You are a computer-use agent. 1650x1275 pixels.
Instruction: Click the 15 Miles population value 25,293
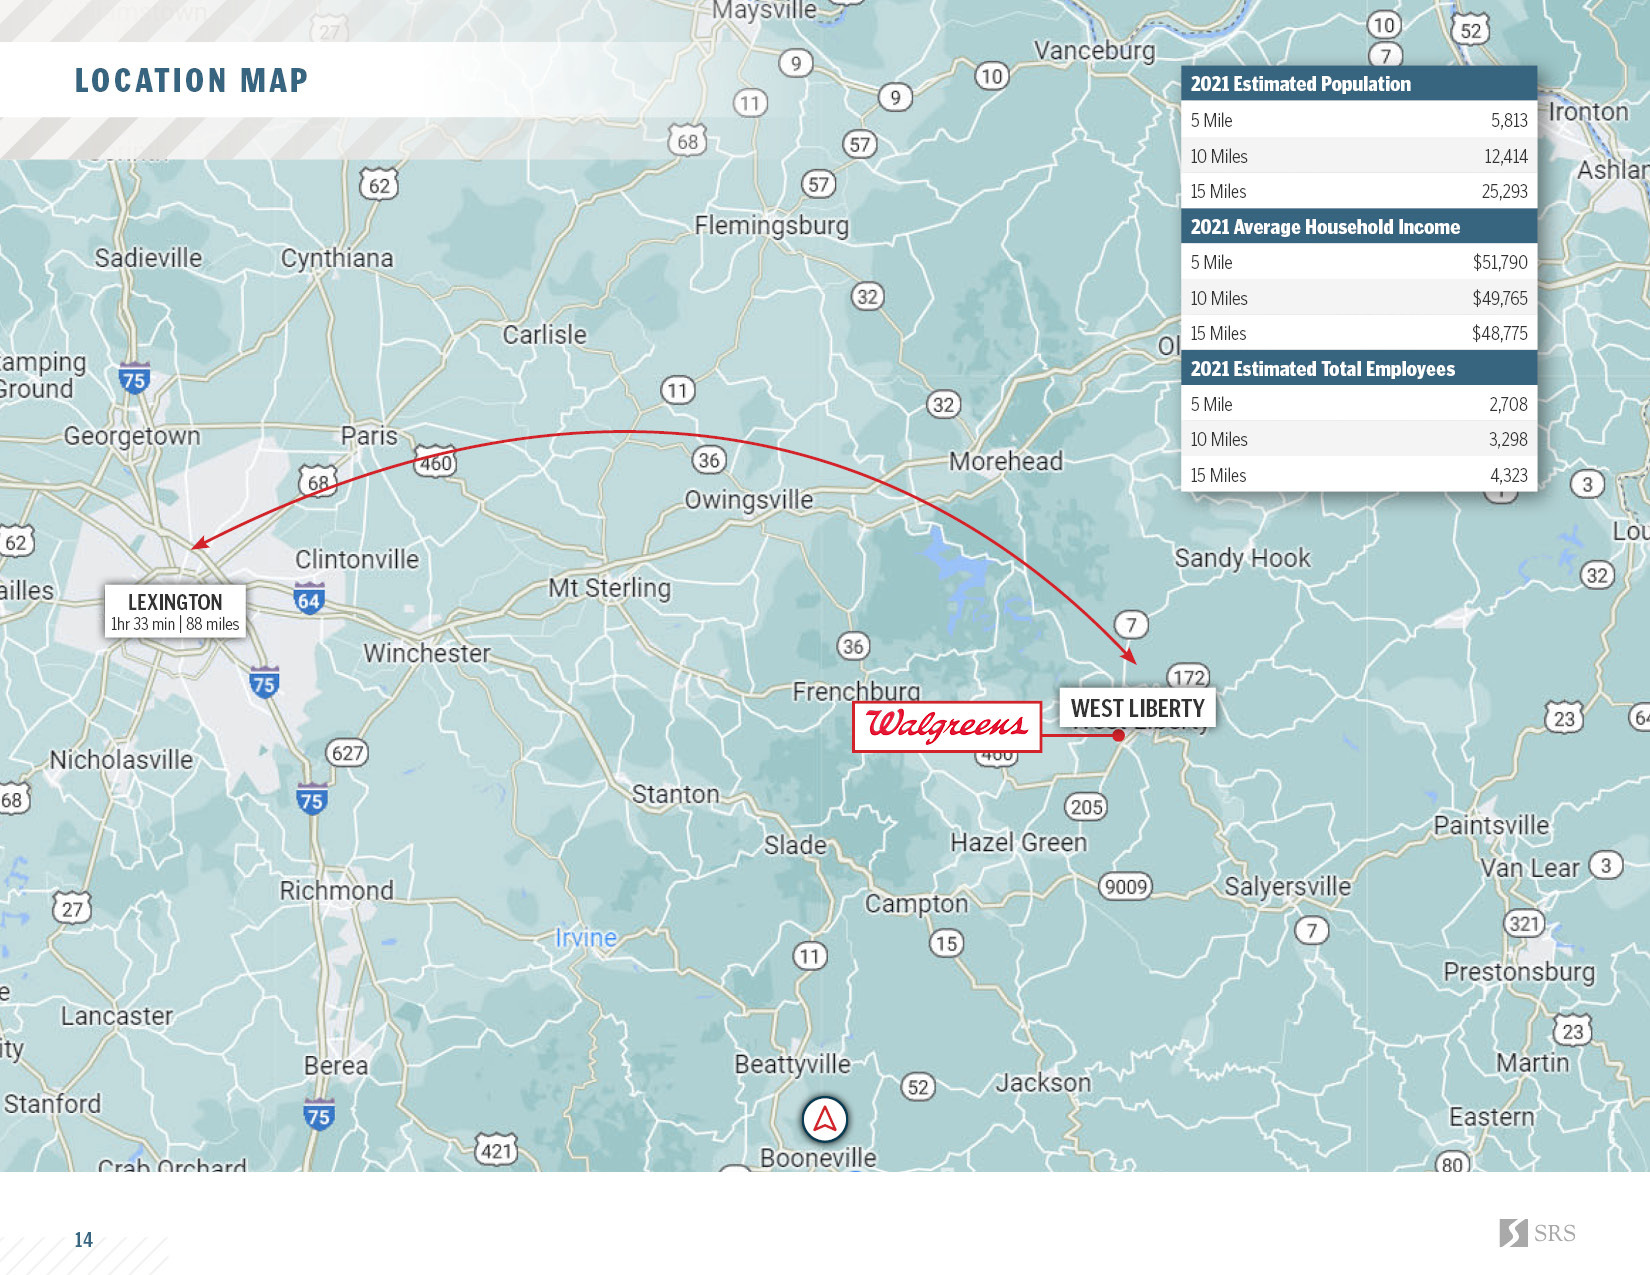coord(1504,191)
